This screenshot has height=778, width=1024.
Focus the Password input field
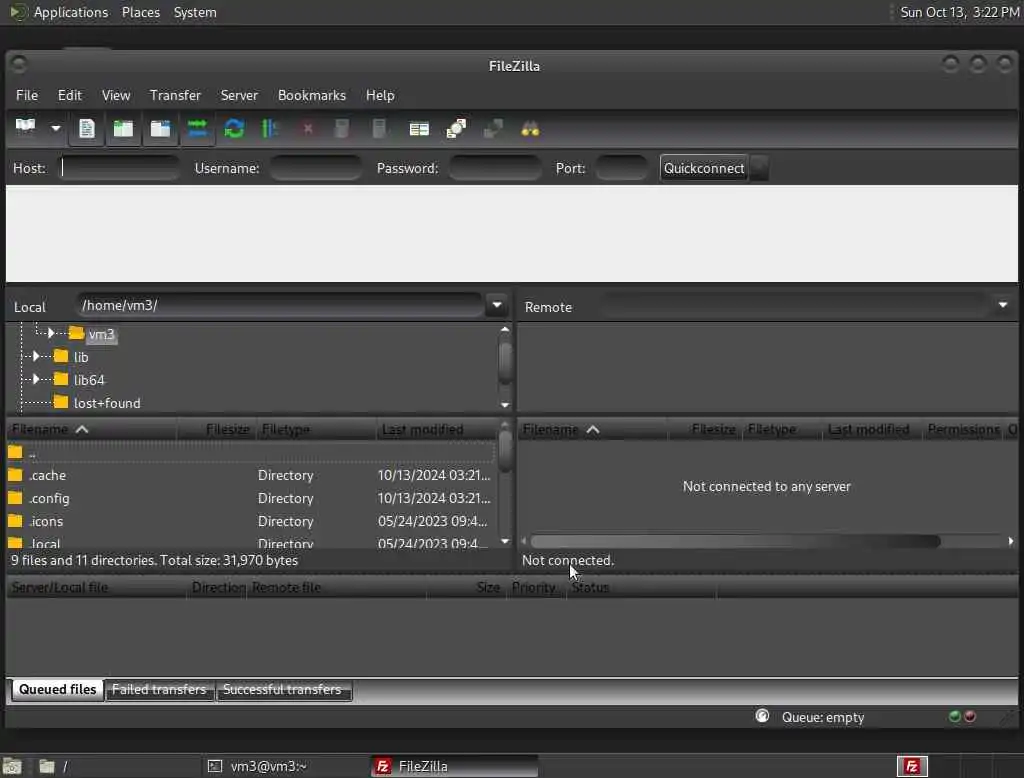(x=494, y=168)
